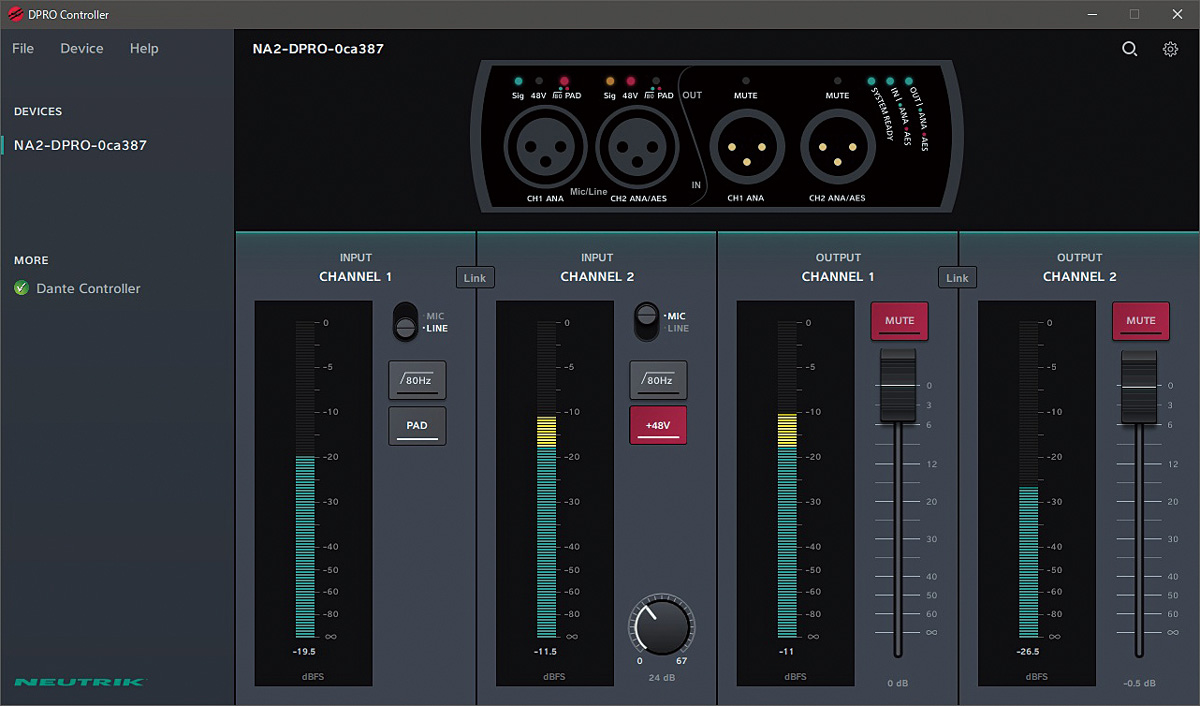Click the 0 dB fader value on Output Channel 1
Screen dimensions: 1200x706
click(x=898, y=683)
